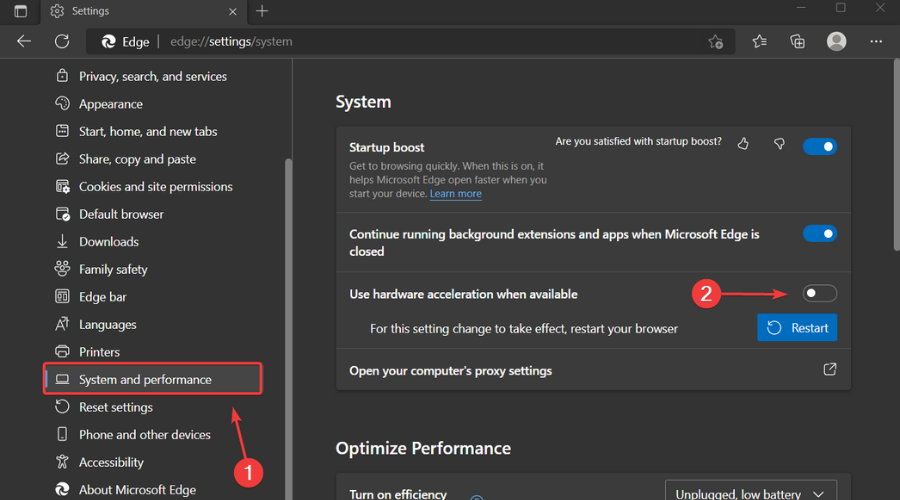Refresh the page with reload icon
The image size is (900, 500).
62,41
